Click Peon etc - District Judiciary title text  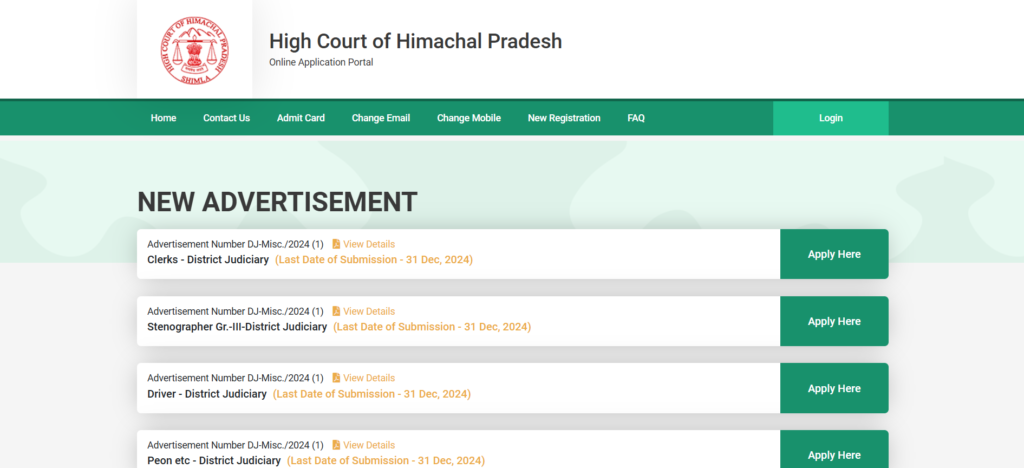pos(214,461)
